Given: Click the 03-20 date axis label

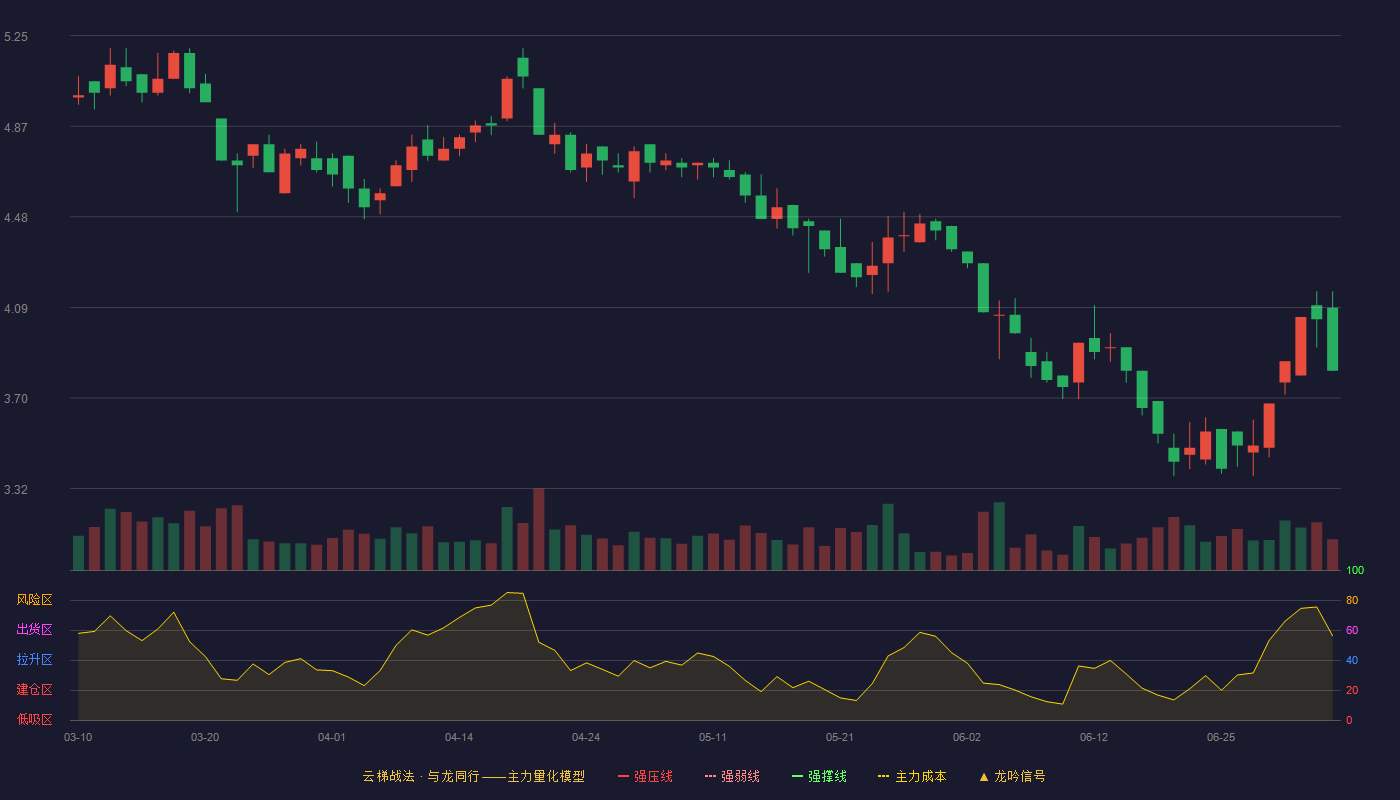Looking at the screenshot, I should pyautogui.click(x=205, y=737).
